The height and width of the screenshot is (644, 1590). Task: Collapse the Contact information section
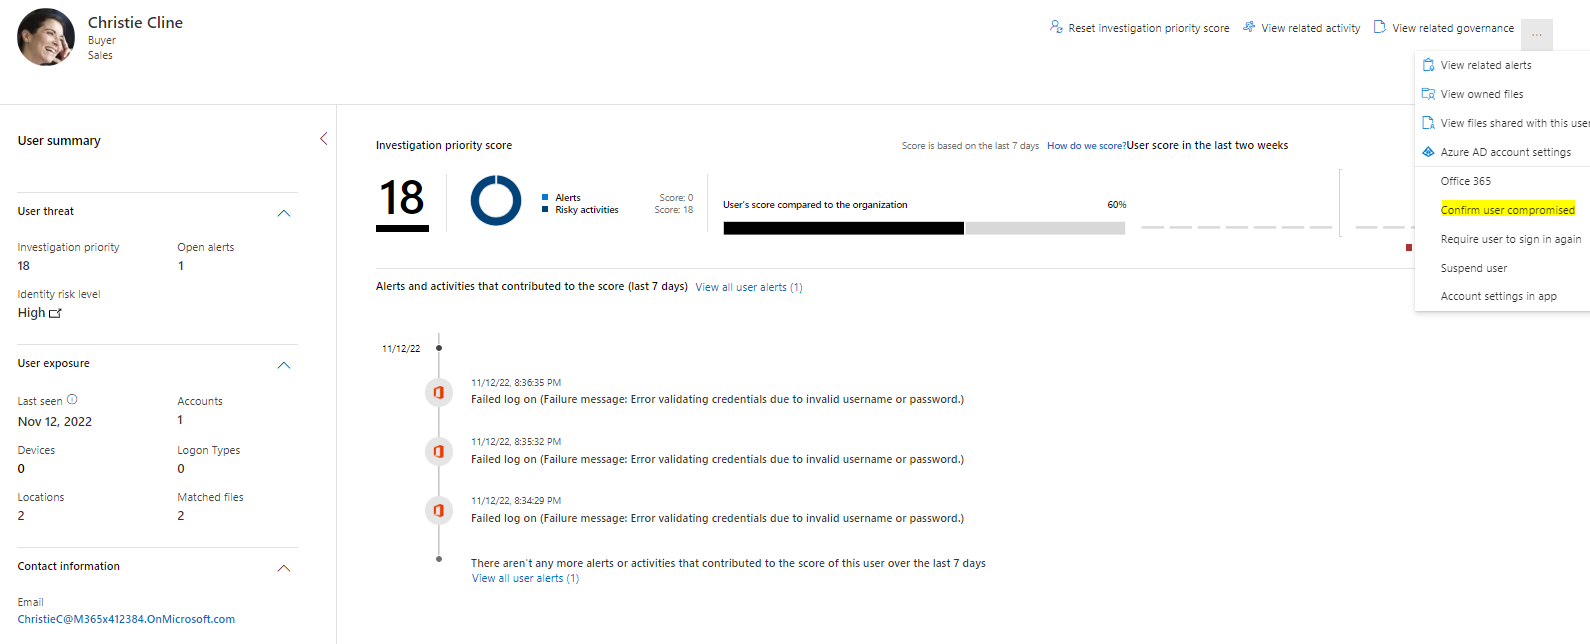[284, 568]
